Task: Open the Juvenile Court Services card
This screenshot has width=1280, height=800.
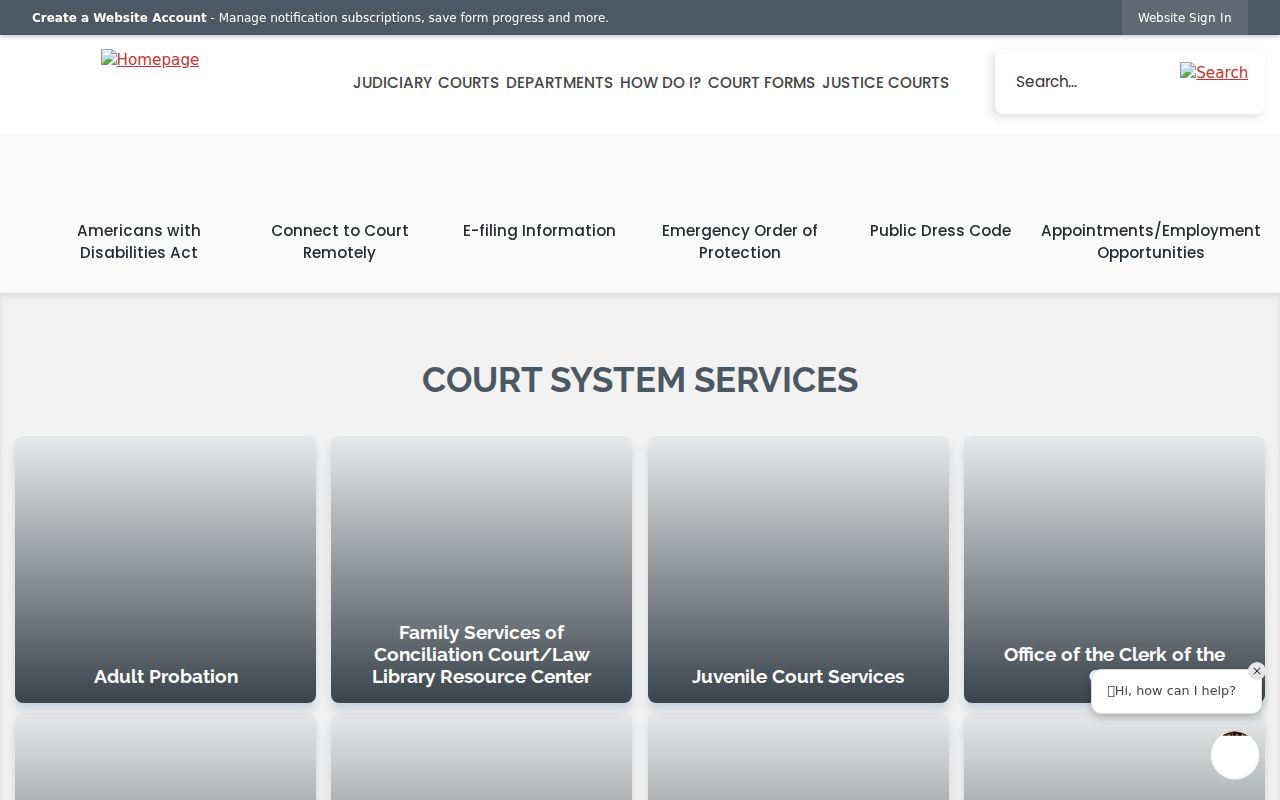Action: click(x=798, y=569)
